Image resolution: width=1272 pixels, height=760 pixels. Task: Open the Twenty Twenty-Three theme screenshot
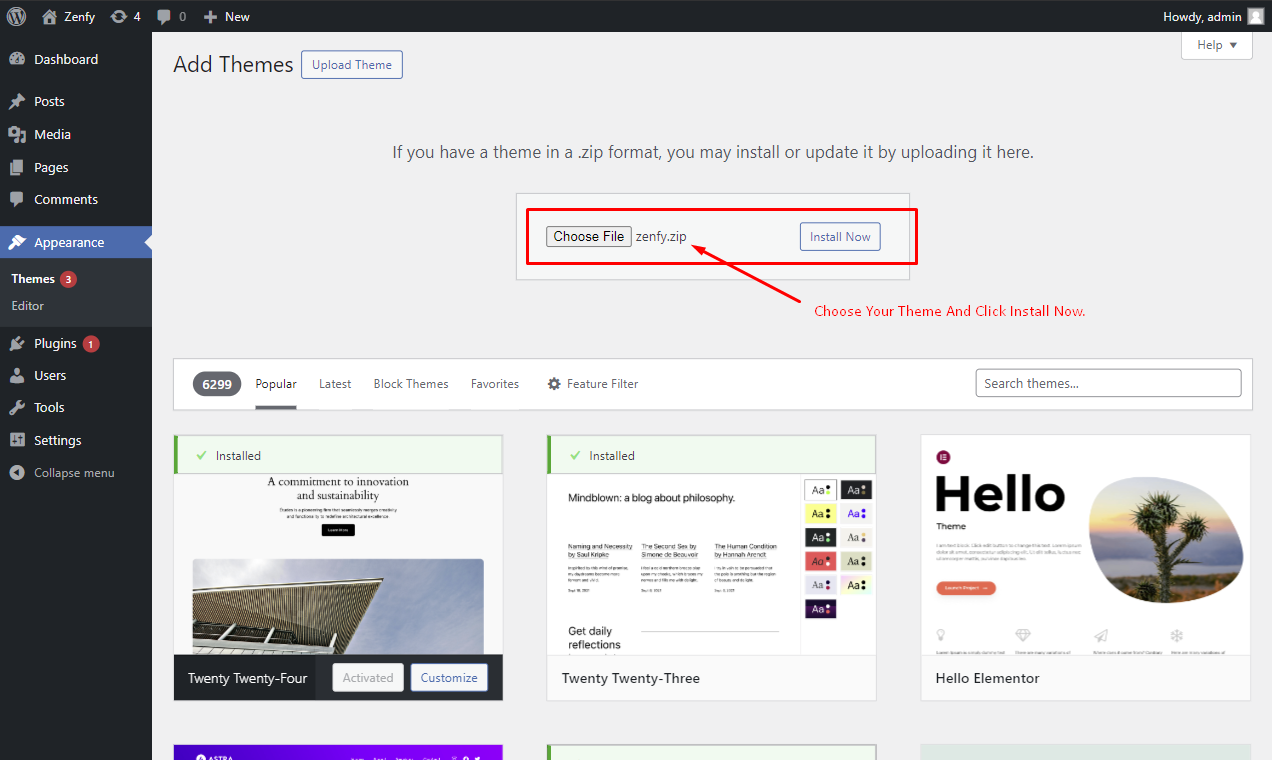pyautogui.click(x=711, y=565)
